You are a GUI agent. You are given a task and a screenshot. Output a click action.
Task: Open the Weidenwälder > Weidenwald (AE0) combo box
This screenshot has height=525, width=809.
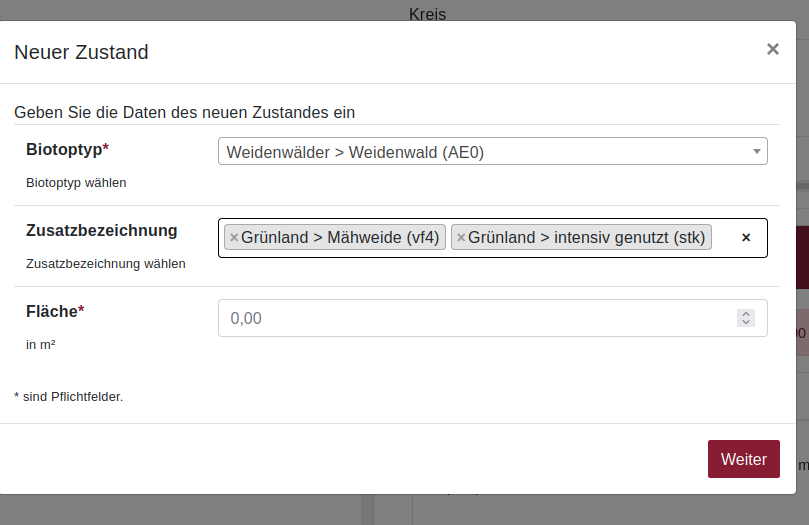pos(480,152)
